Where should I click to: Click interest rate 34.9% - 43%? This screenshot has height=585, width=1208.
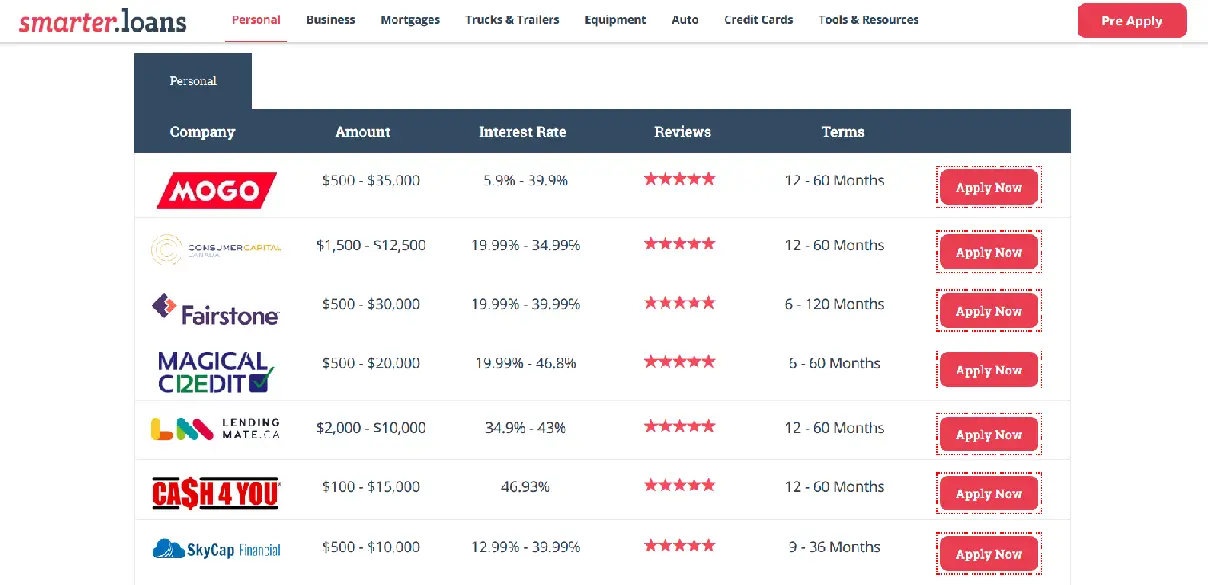point(526,428)
